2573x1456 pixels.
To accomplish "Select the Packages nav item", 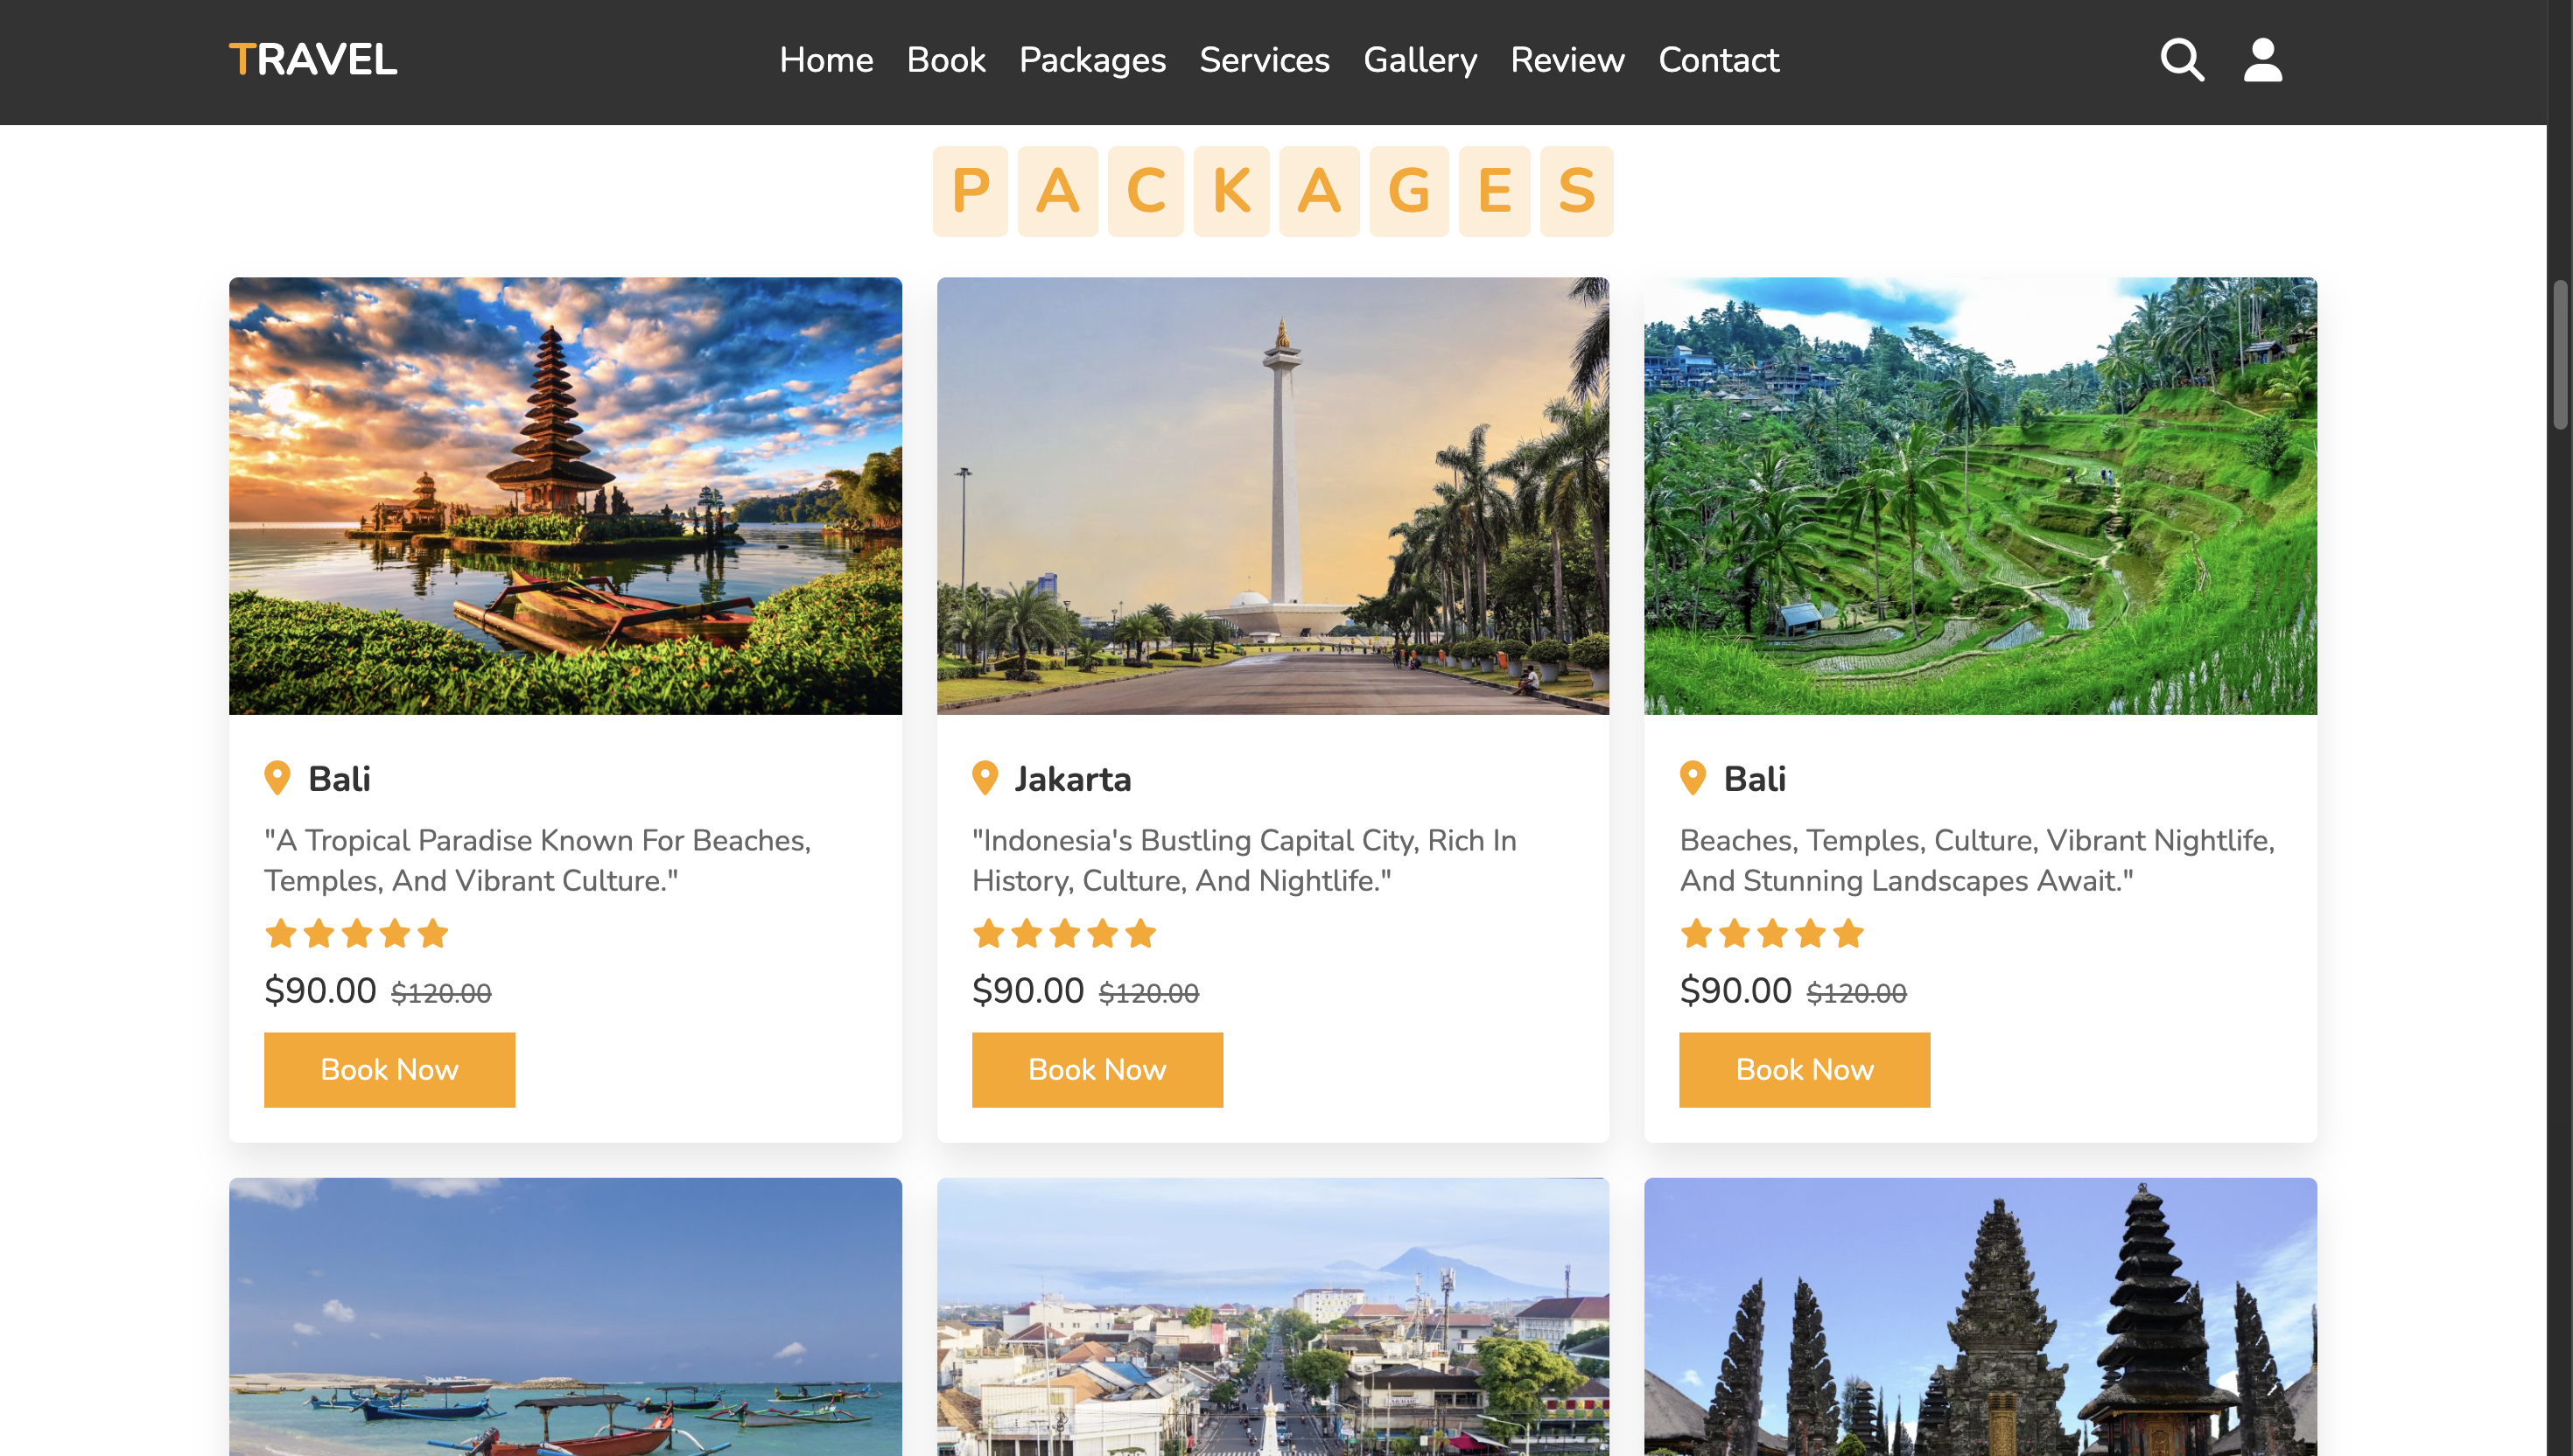I will (1092, 60).
